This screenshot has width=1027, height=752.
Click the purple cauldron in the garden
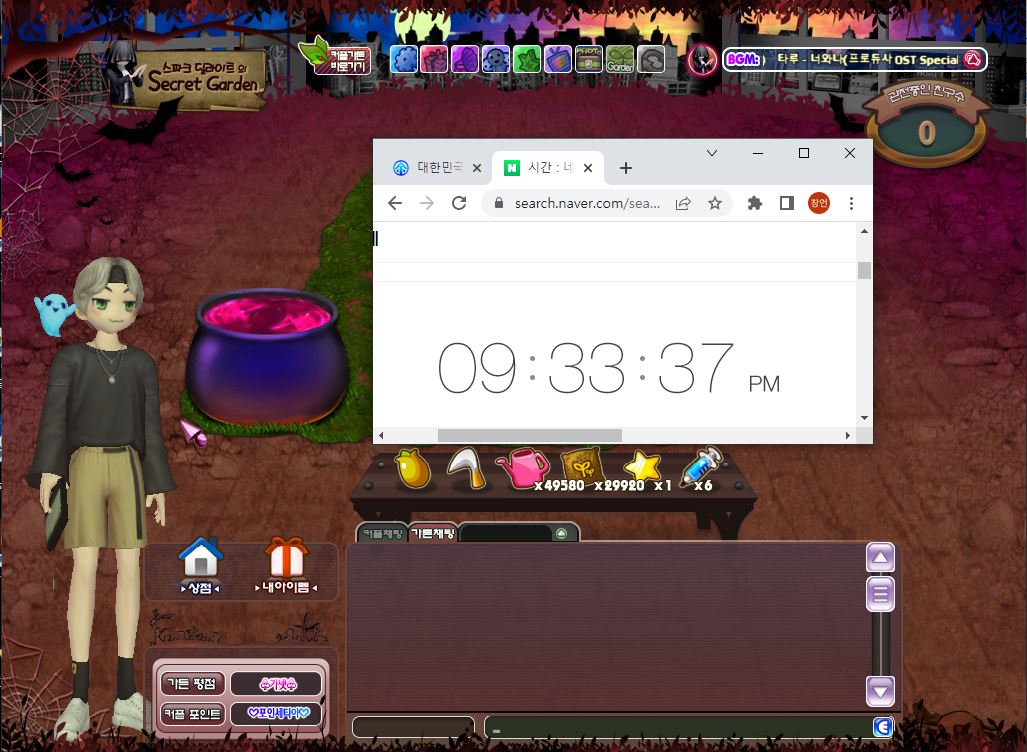[x=266, y=357]
